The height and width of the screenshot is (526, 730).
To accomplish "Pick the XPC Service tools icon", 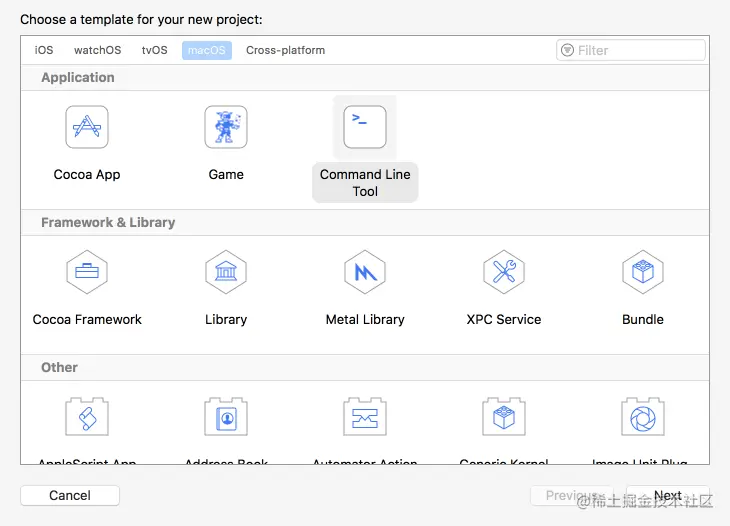I will (x=504, y=272).
